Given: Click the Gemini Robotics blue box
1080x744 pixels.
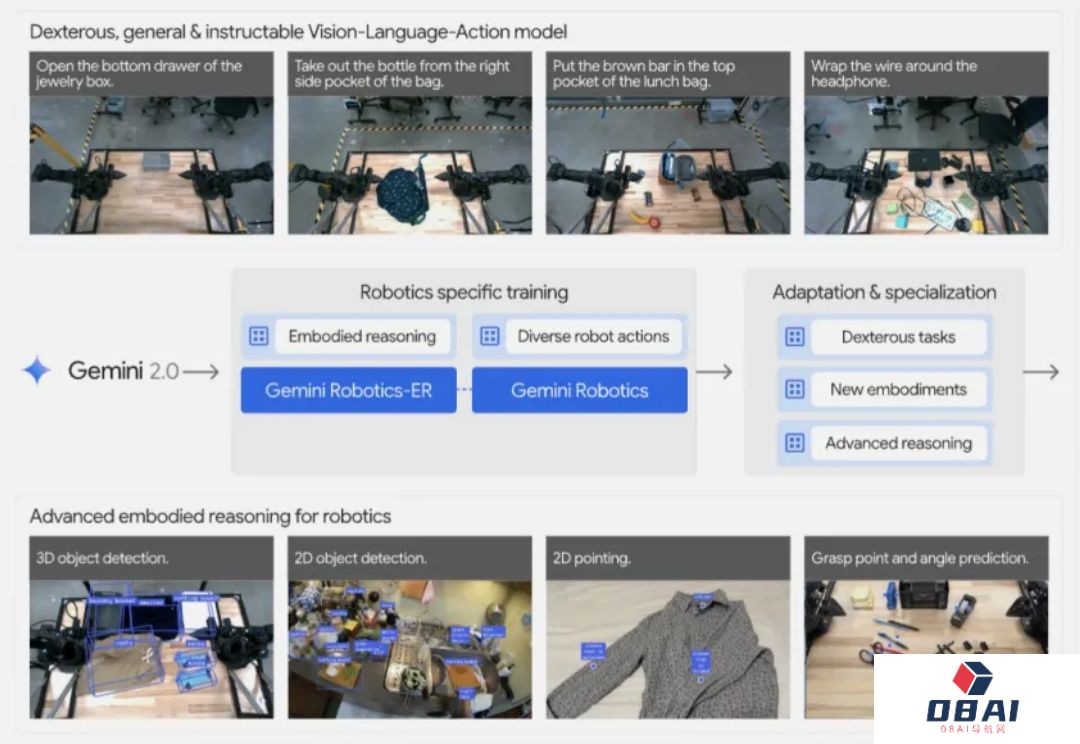Looking at the screenshot, I should tap(579, 390).
